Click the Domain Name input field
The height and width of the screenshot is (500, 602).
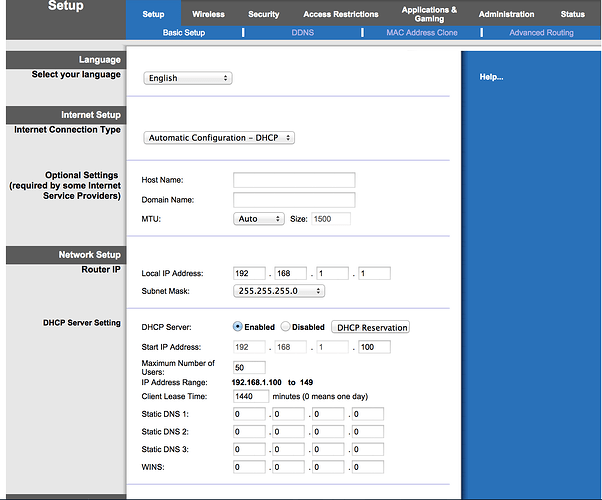coord(294,200)
